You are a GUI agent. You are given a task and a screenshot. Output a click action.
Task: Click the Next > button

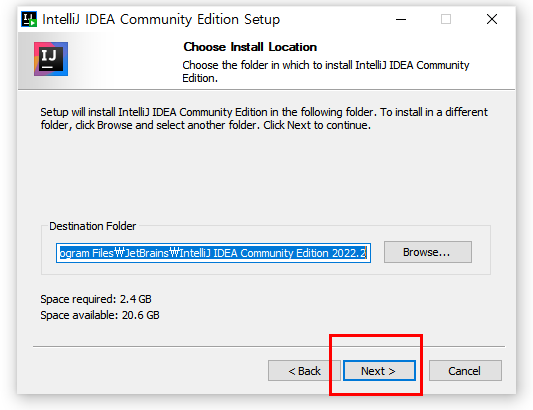pos(379,371)
